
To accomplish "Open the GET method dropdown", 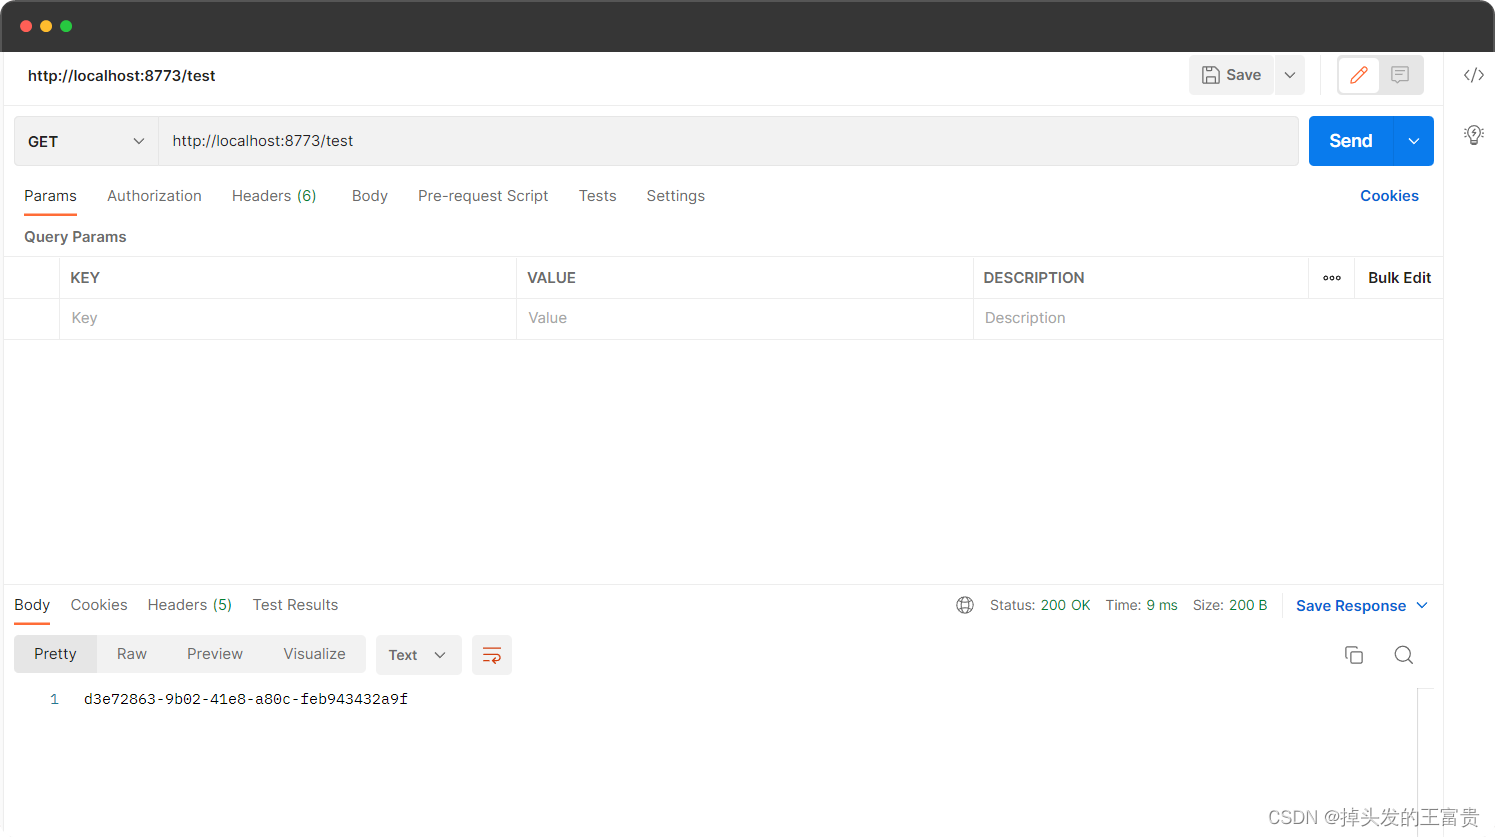I will click(x=86, y=141).
